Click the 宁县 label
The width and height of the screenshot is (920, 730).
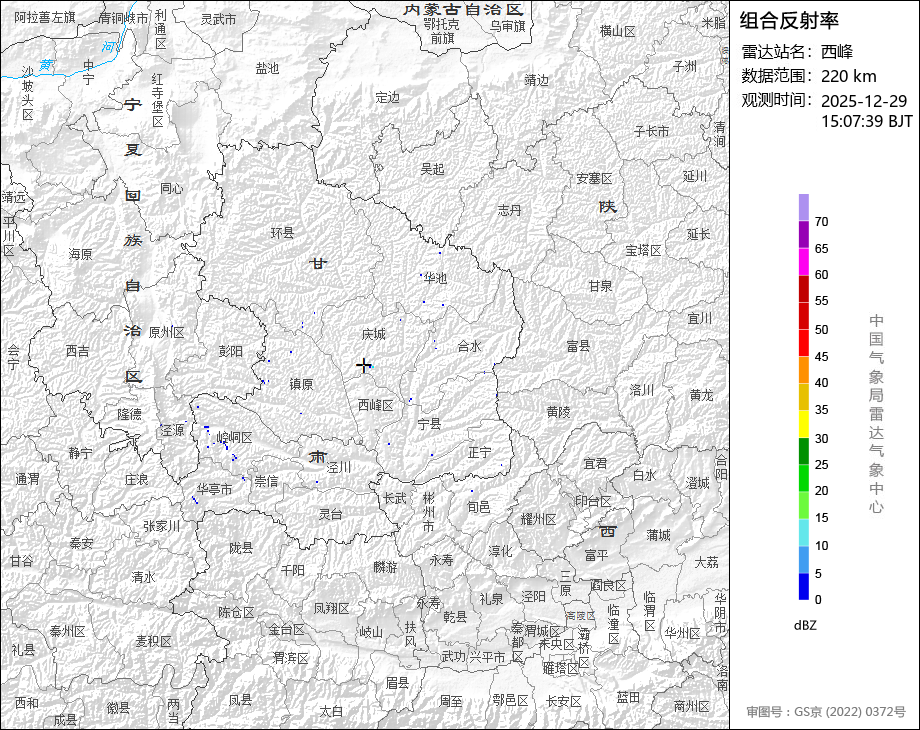point(429,423)
